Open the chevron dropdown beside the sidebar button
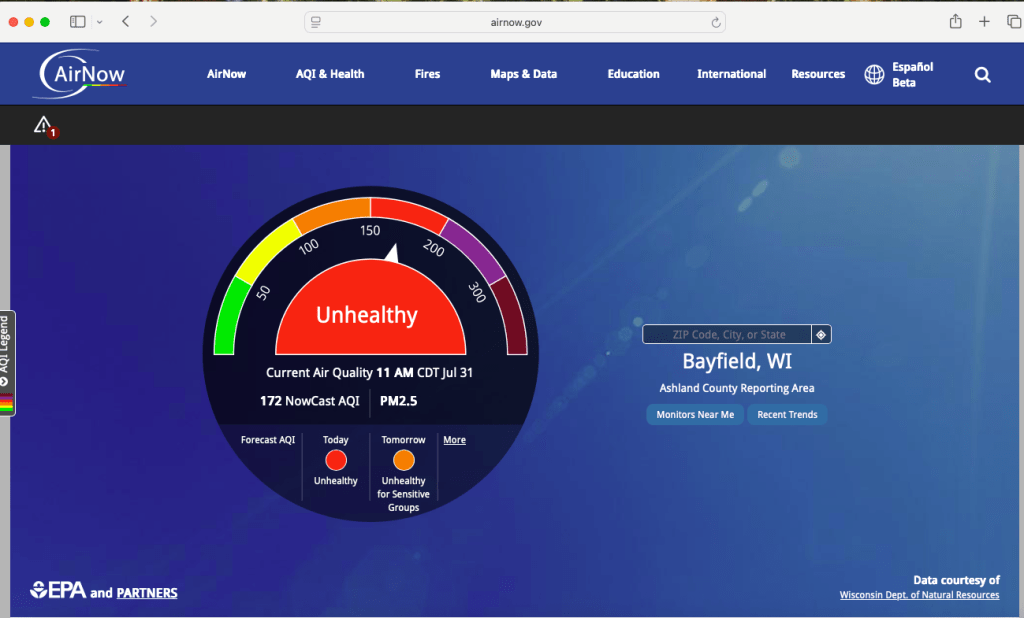The width and height of the screenshot is (1024, 618). pyautogui.click(x=99, y=20)
